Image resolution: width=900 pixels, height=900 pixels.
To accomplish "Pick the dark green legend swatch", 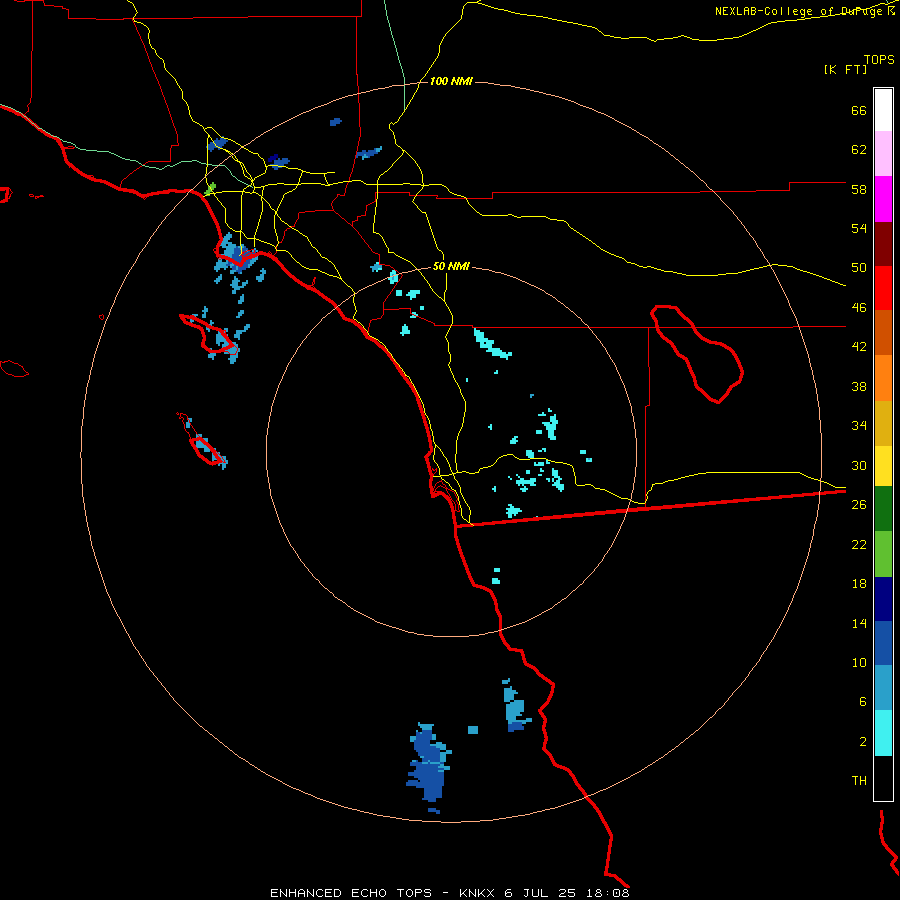I will [x=883, y=509].
